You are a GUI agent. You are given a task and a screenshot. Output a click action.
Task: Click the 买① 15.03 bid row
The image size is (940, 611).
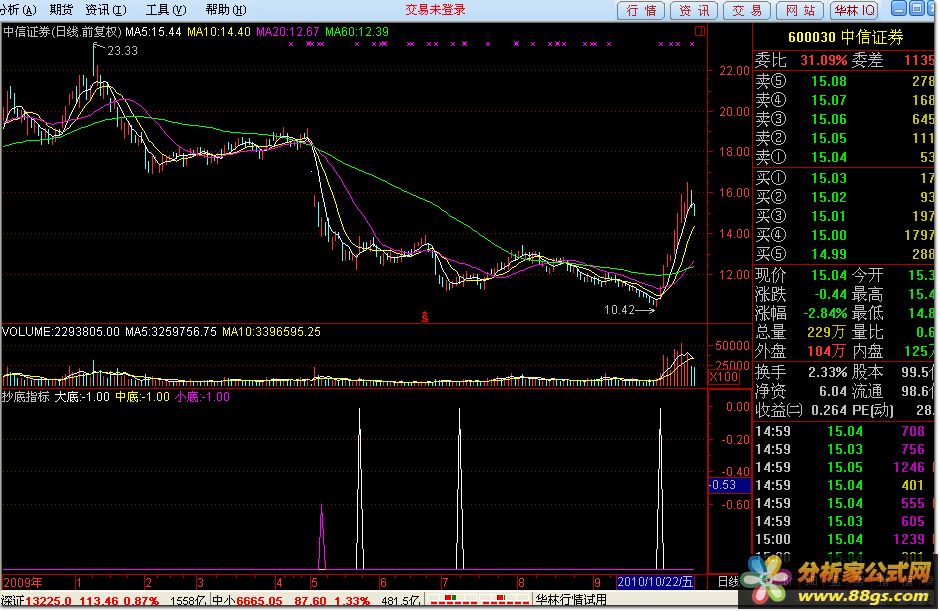tap(844, 178)
